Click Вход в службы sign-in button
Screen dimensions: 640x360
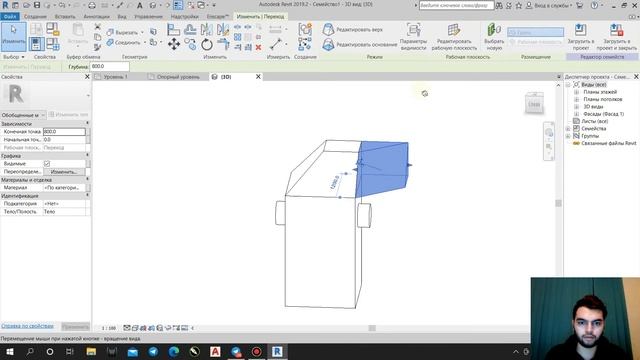point(549,6)
